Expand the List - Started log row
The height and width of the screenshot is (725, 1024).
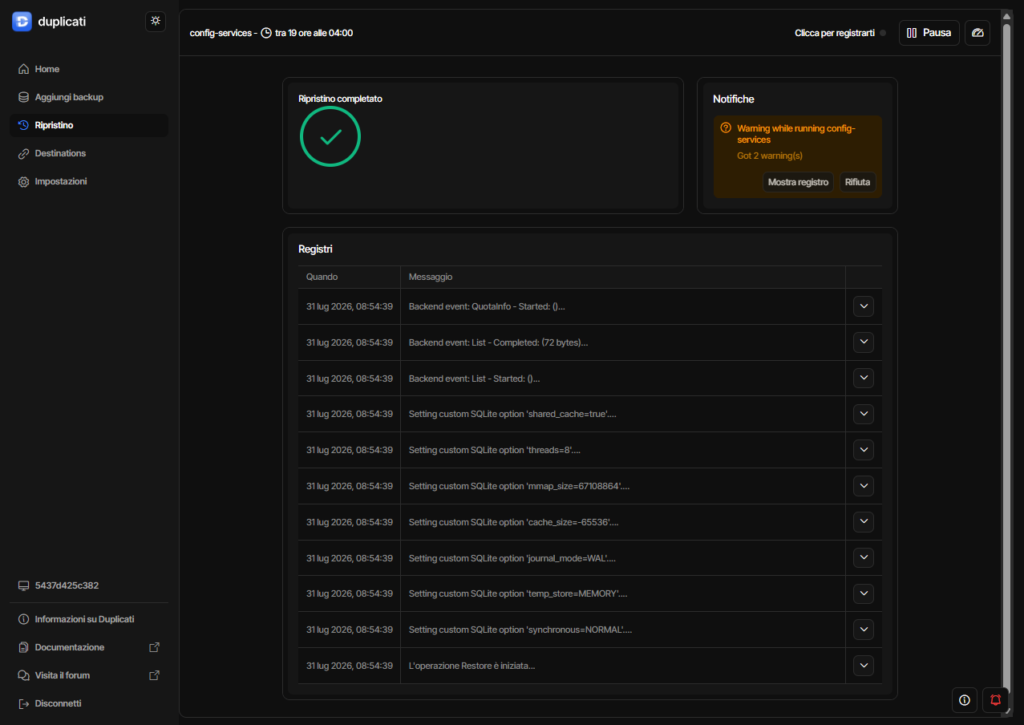coord(863,378)
